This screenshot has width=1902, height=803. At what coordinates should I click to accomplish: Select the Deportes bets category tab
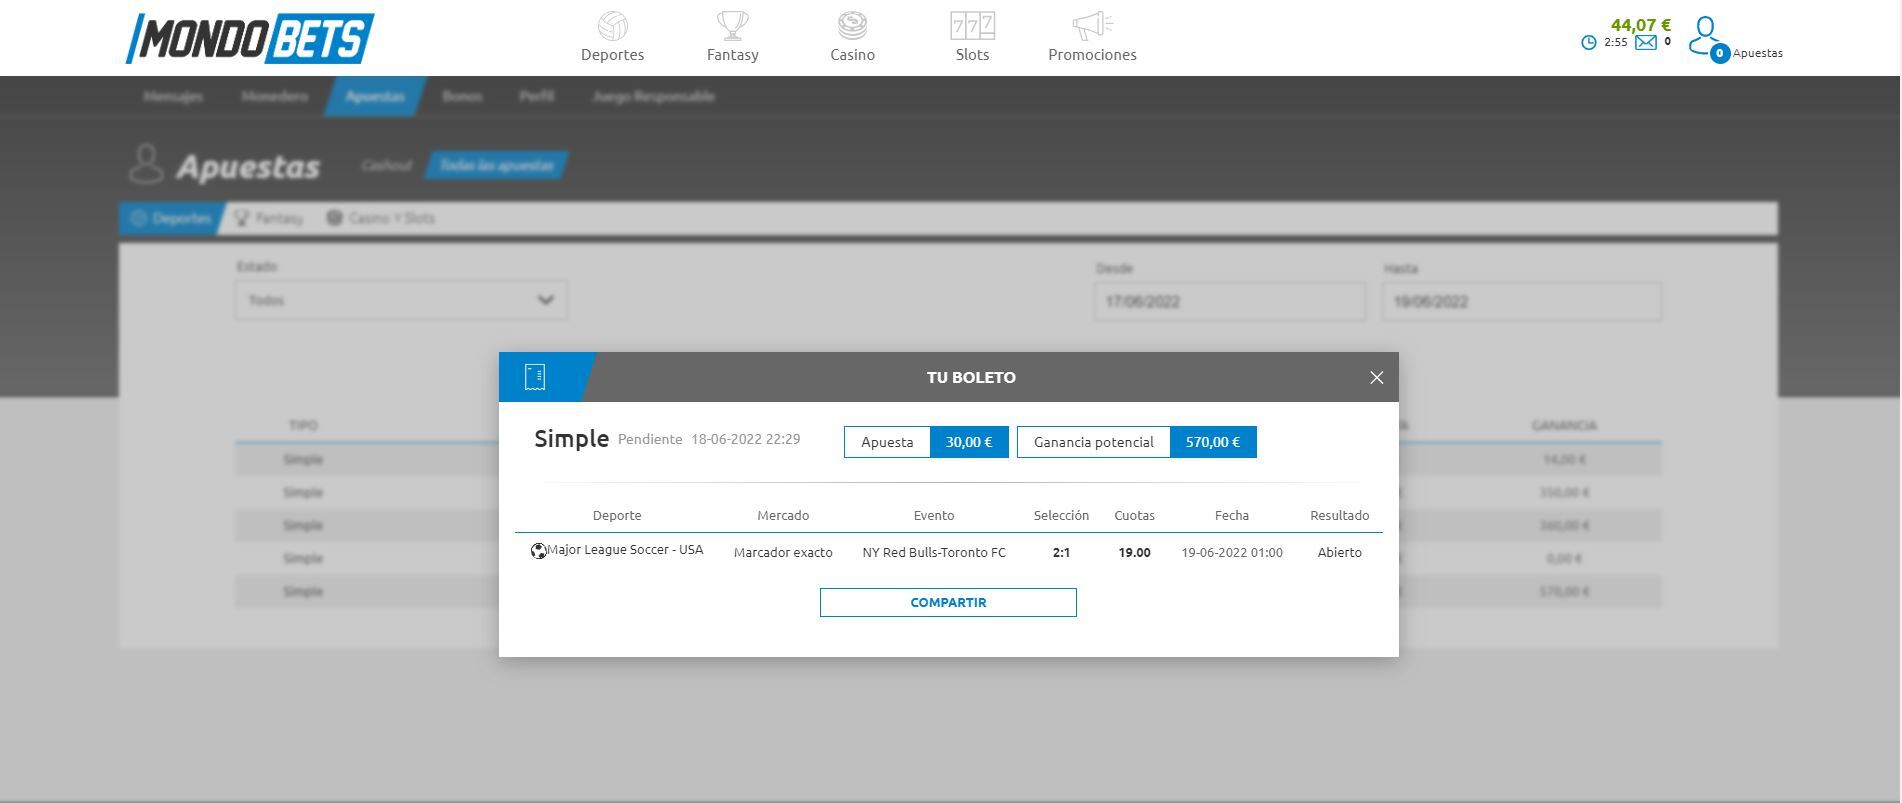click(x=170, y=218)
